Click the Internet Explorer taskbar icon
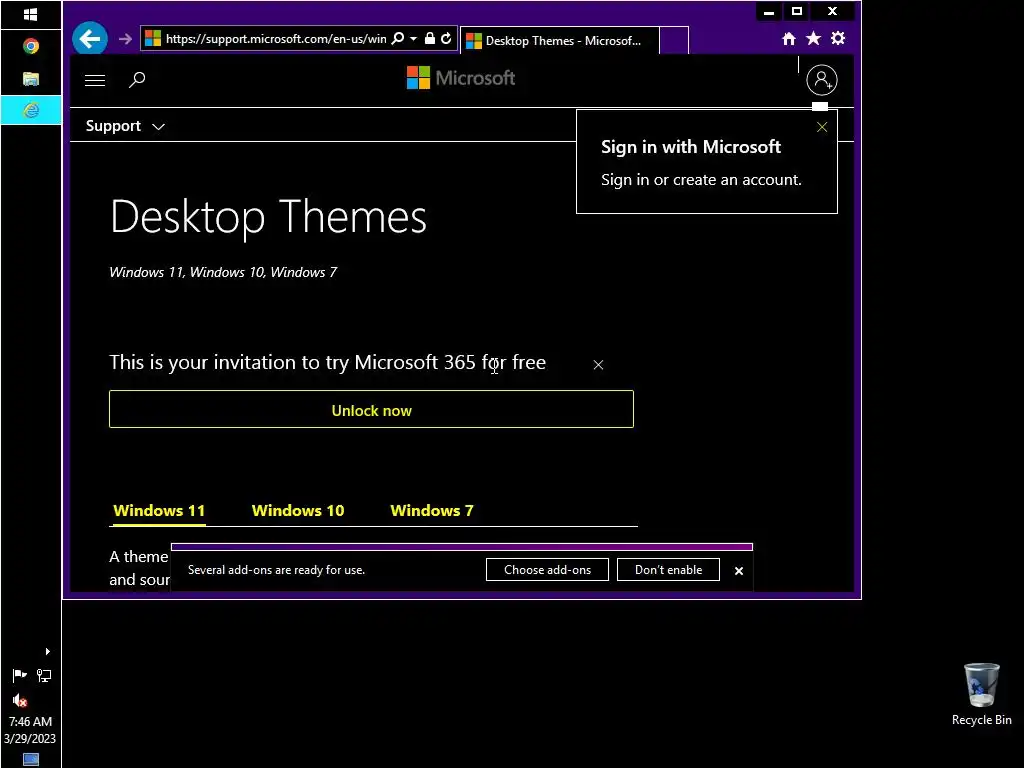 coord(31,110)
